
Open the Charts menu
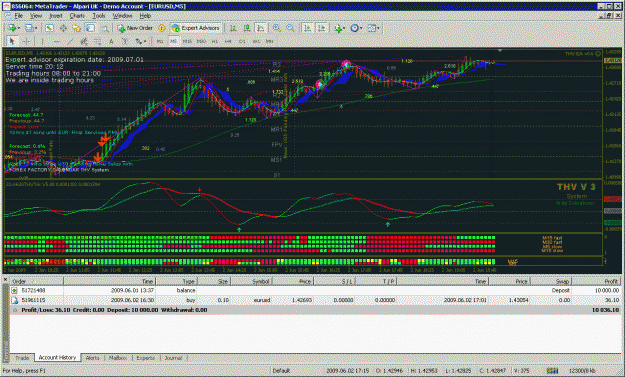77,16
